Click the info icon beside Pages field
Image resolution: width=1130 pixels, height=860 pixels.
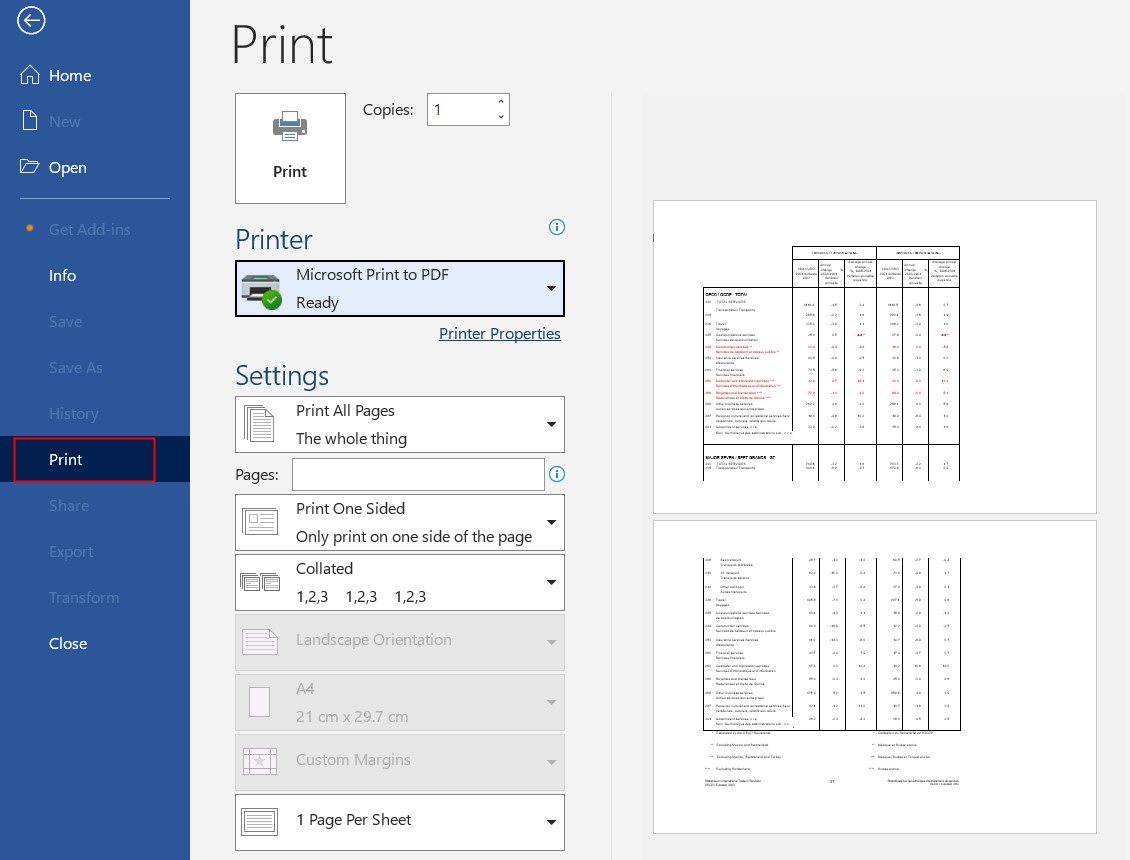pos(557,473)
